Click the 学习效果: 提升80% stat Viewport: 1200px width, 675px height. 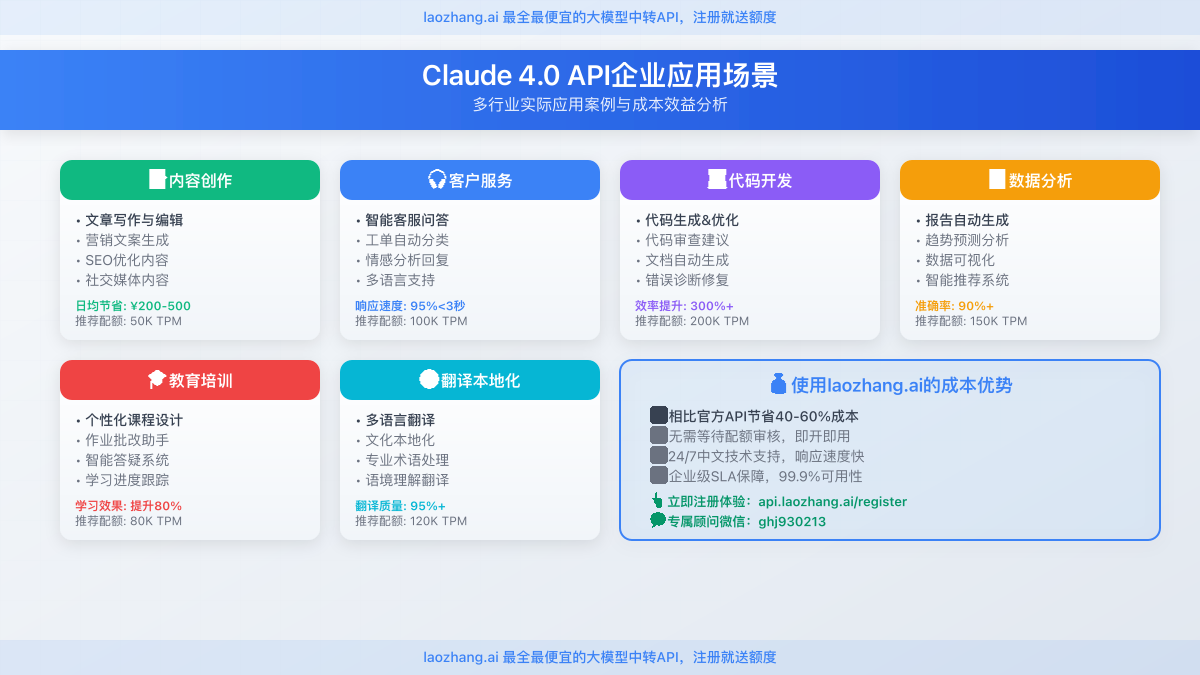pos(129,506)
